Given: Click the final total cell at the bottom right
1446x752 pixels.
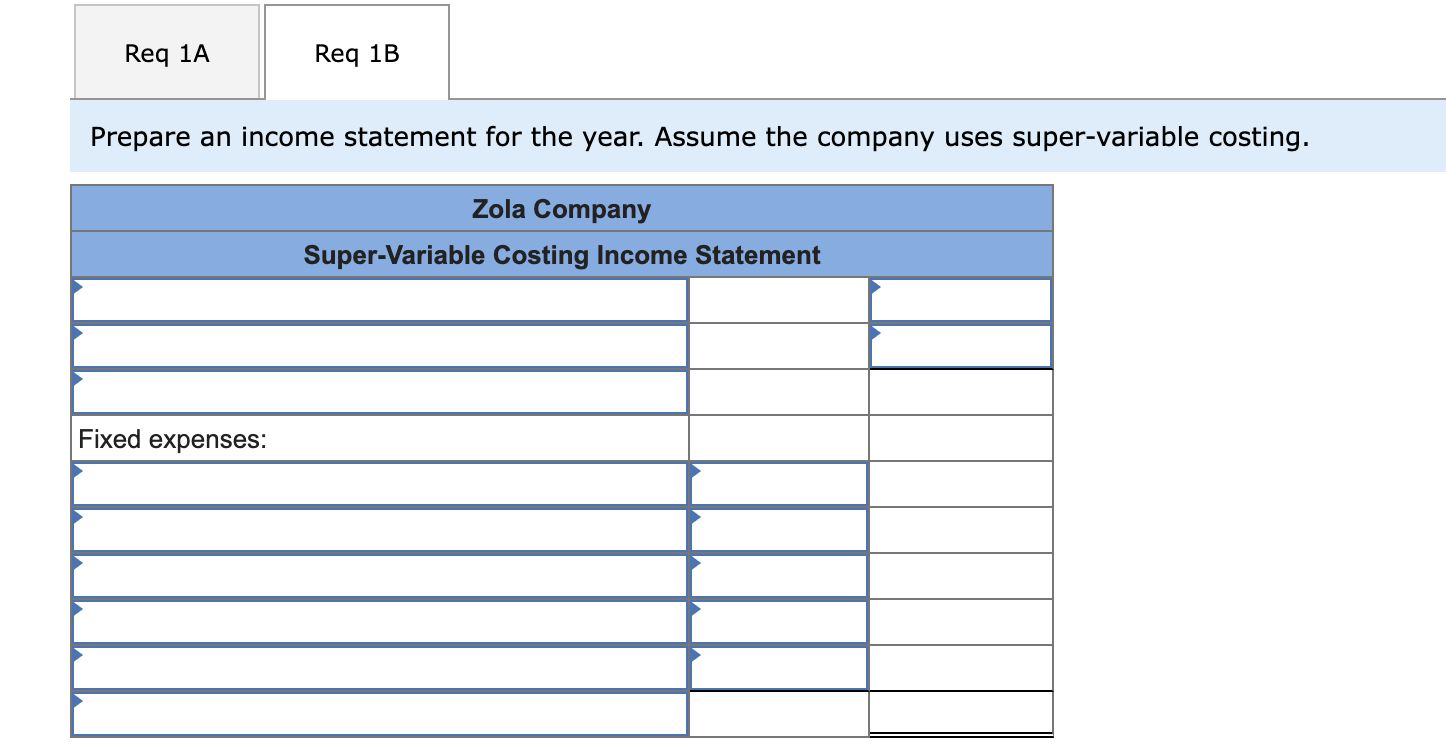Looking at the screenshot, I should 960,713.
